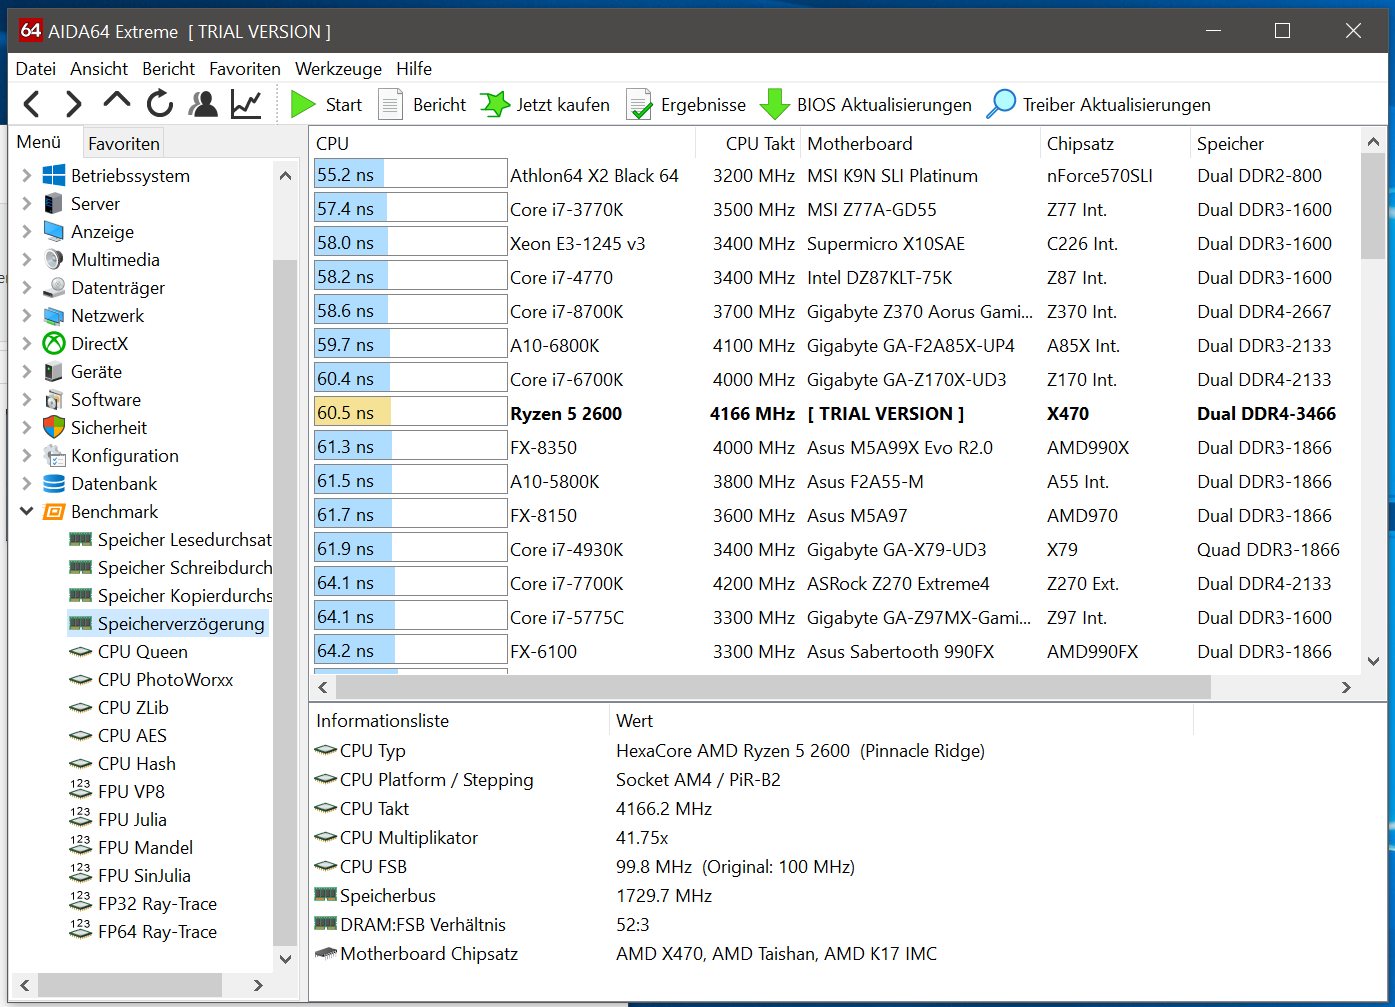
Task: Click the refresh toolbar icon
Action: point(160,104)
